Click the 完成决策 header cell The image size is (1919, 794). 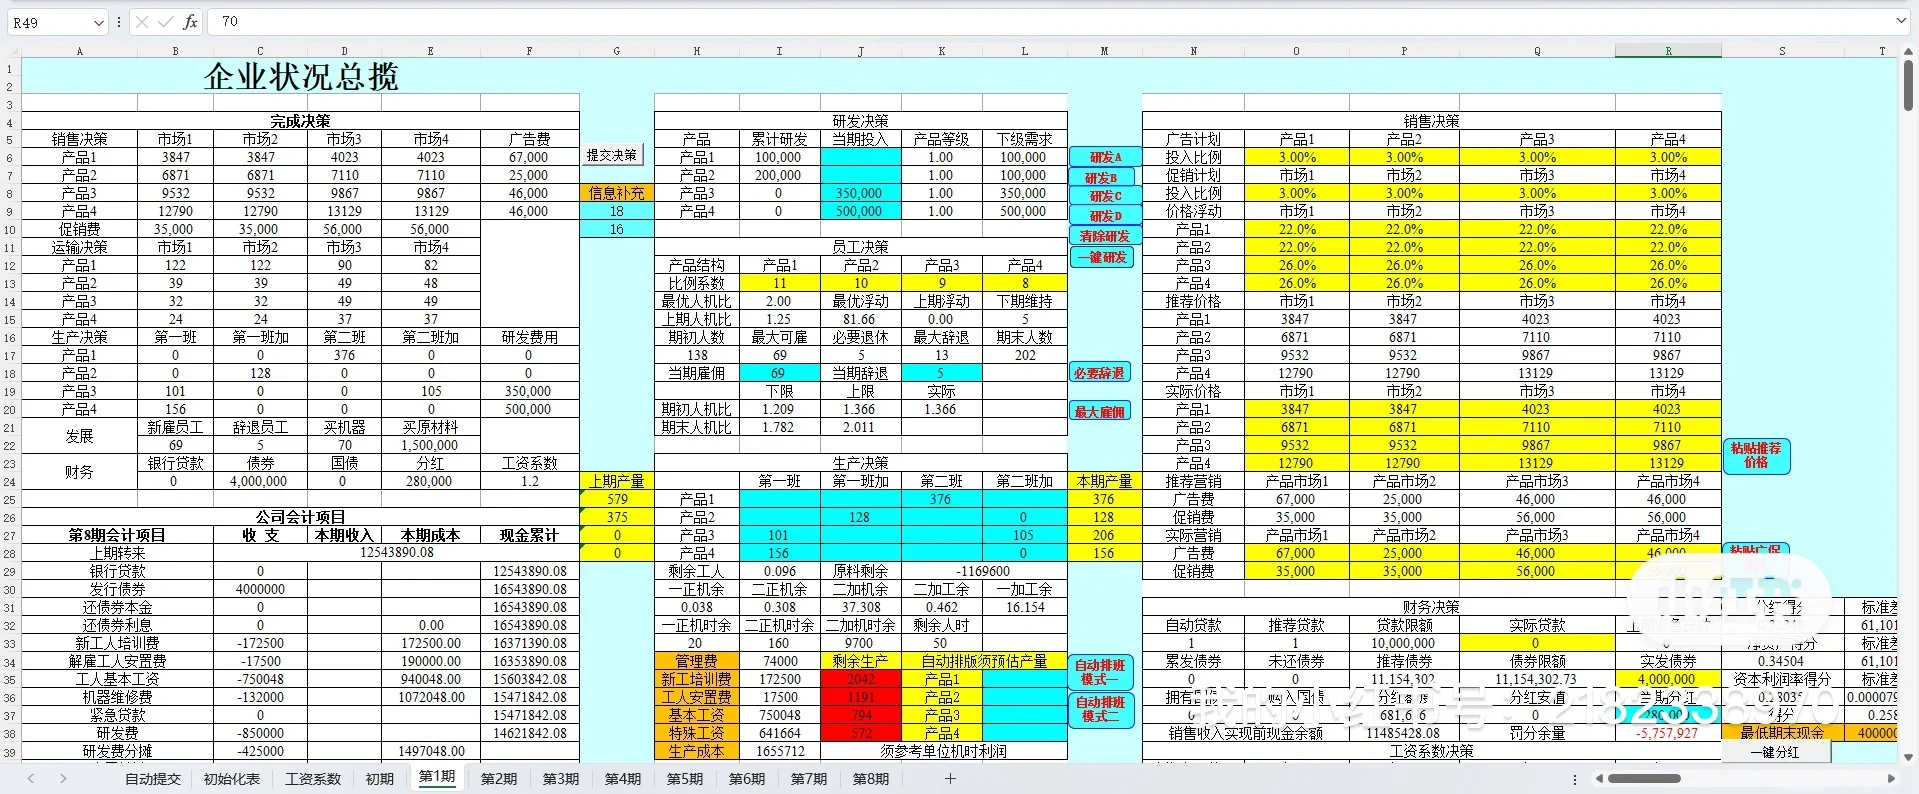click(300, 121)
